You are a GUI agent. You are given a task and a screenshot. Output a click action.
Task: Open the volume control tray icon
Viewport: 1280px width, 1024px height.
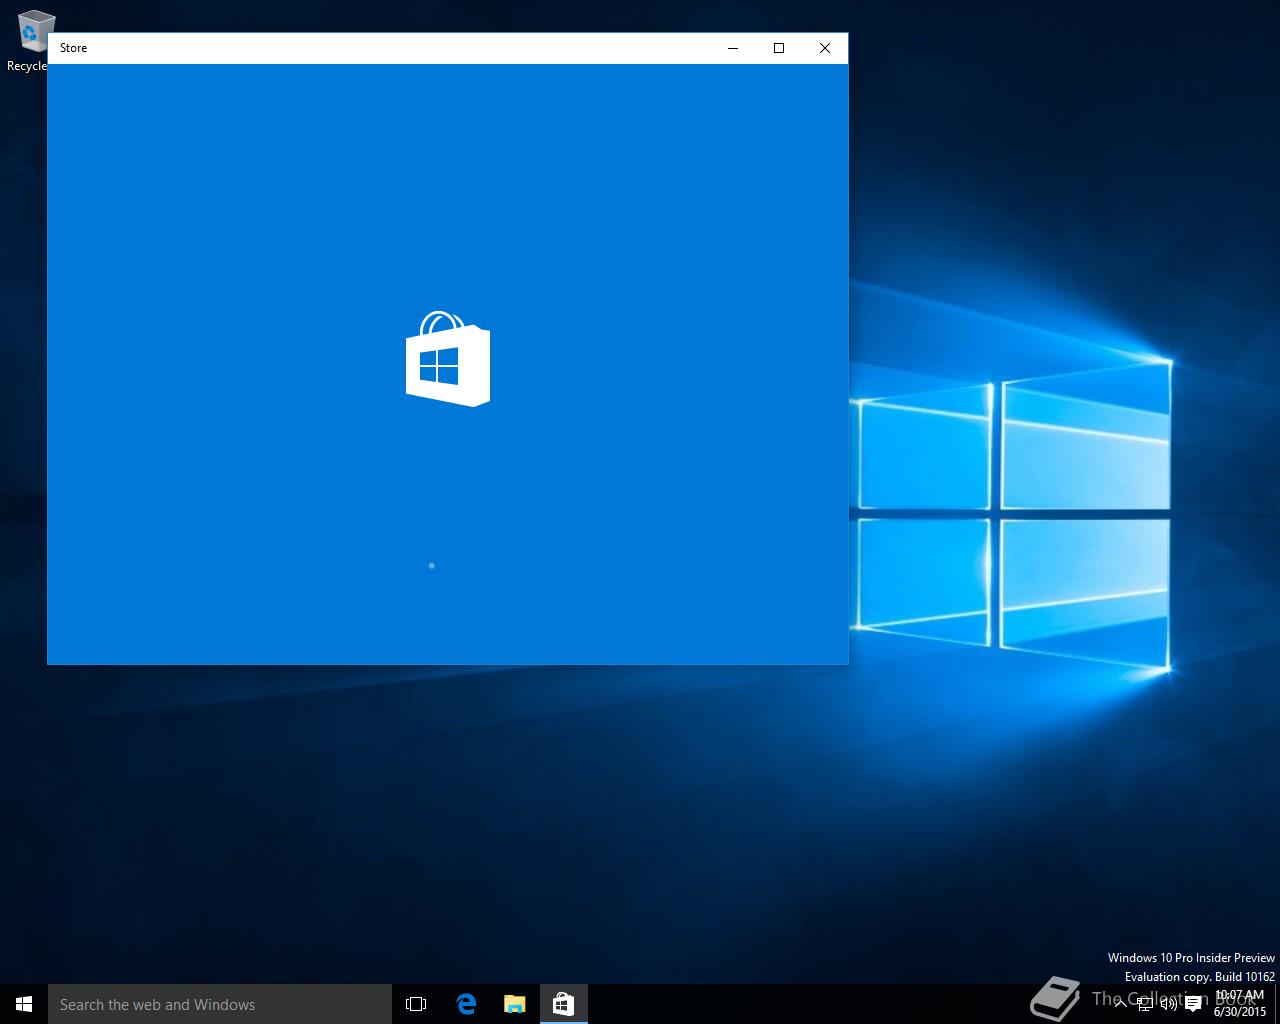coord(1169,1004)
